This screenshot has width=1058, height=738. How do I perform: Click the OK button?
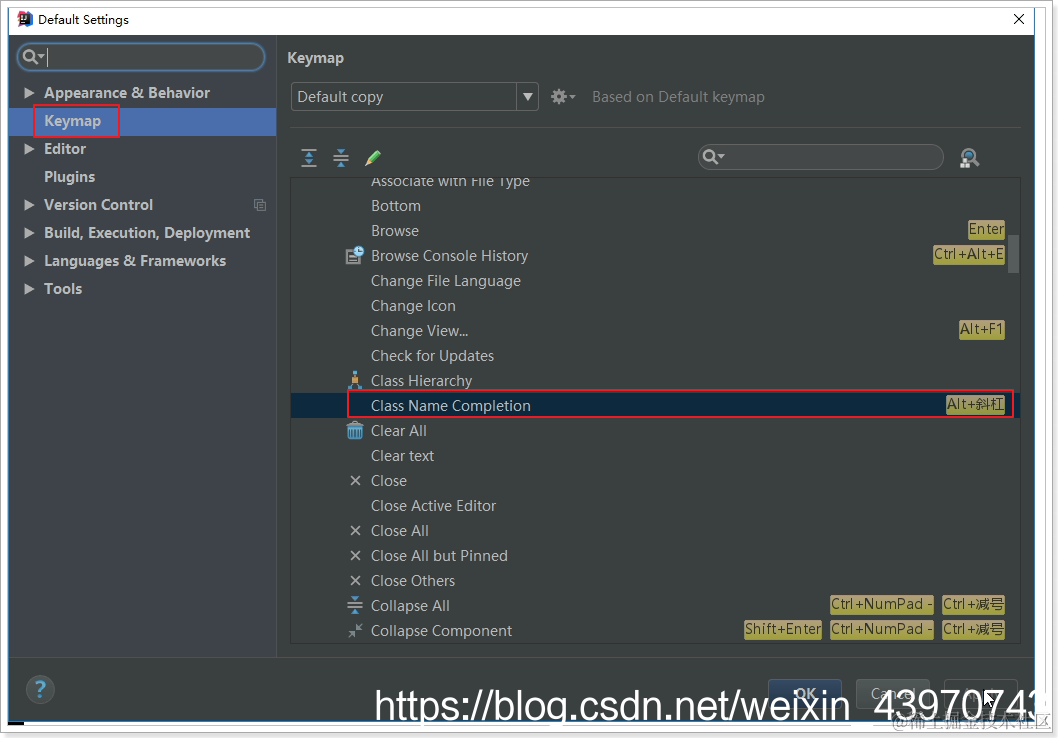tap(804, 693)
